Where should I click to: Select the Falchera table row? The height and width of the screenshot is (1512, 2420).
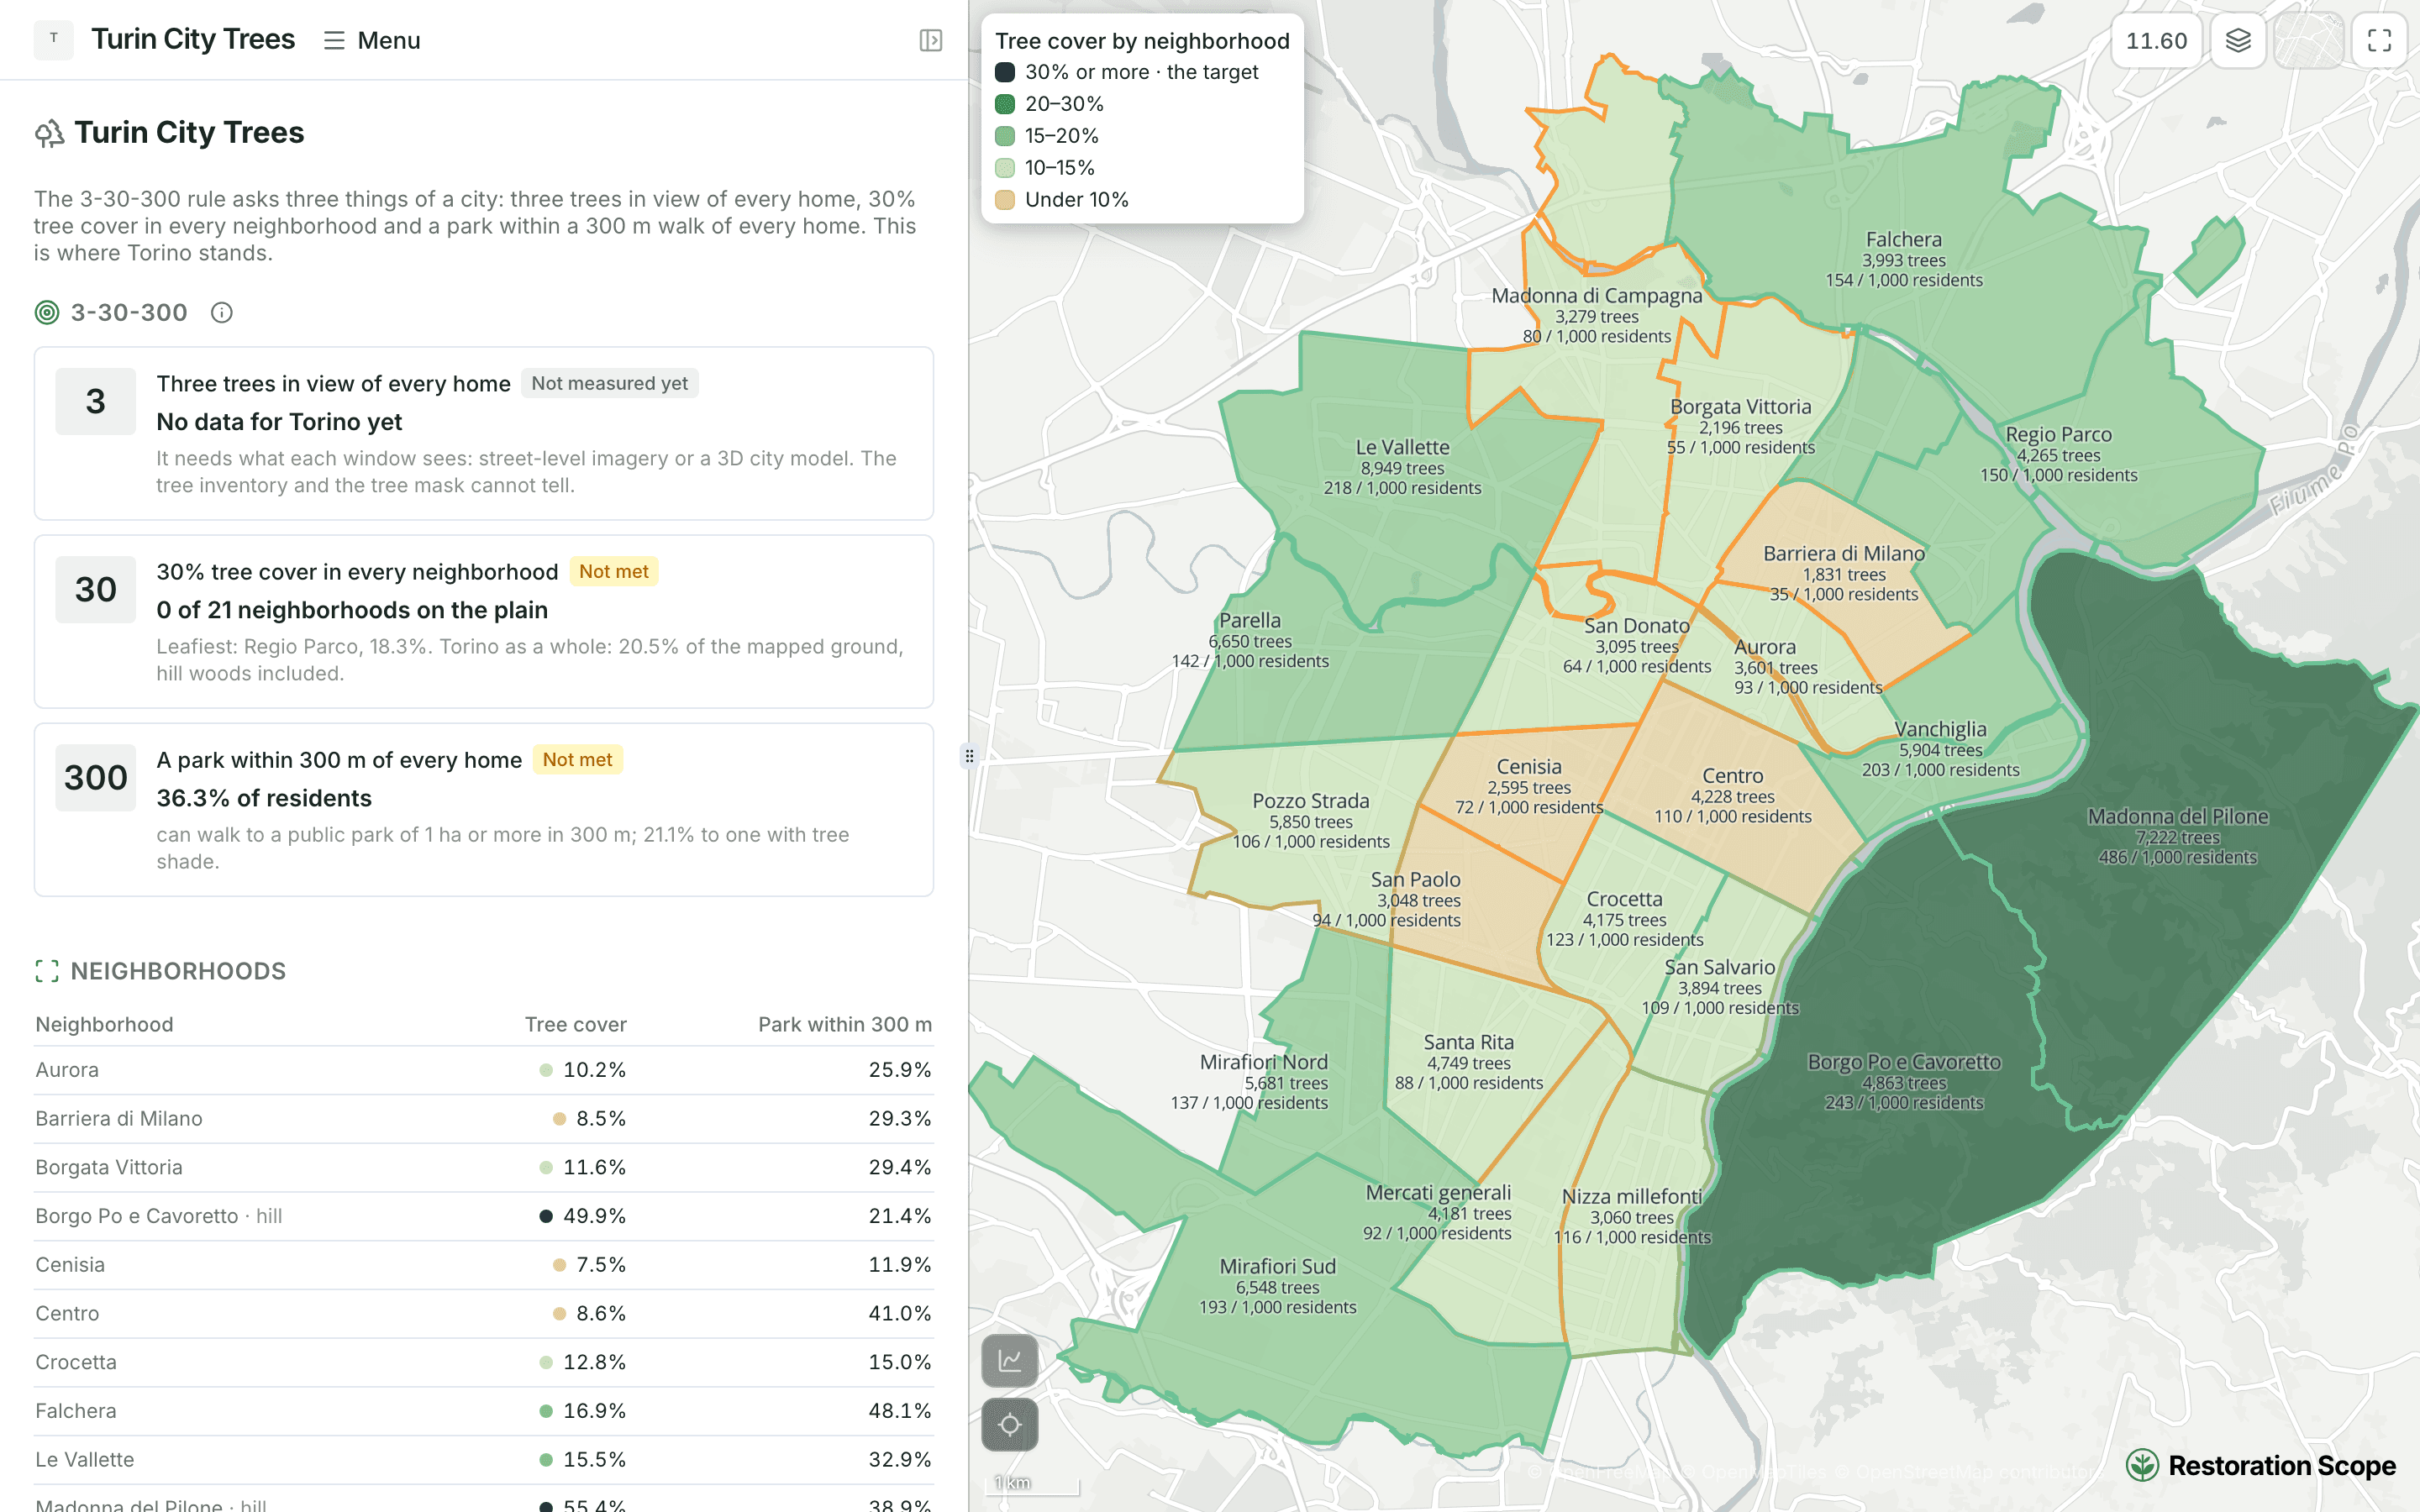pyautogui.click(x=483, y=1411)
